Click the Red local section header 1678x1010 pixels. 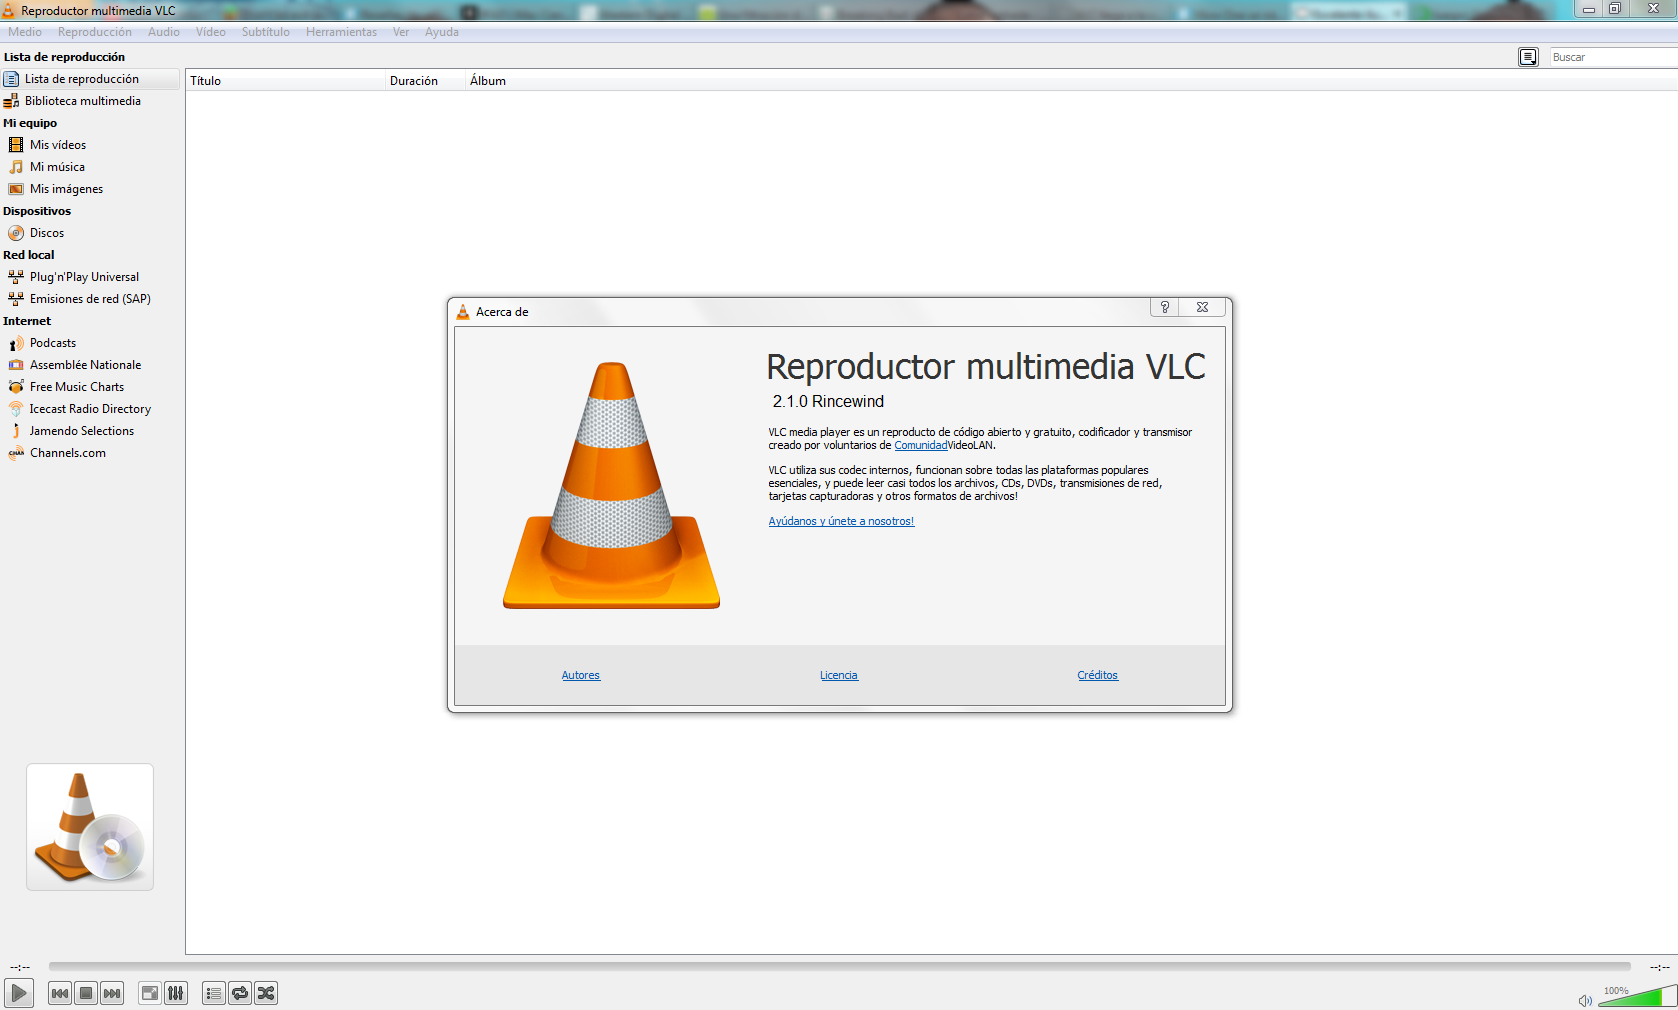(29, 255)
